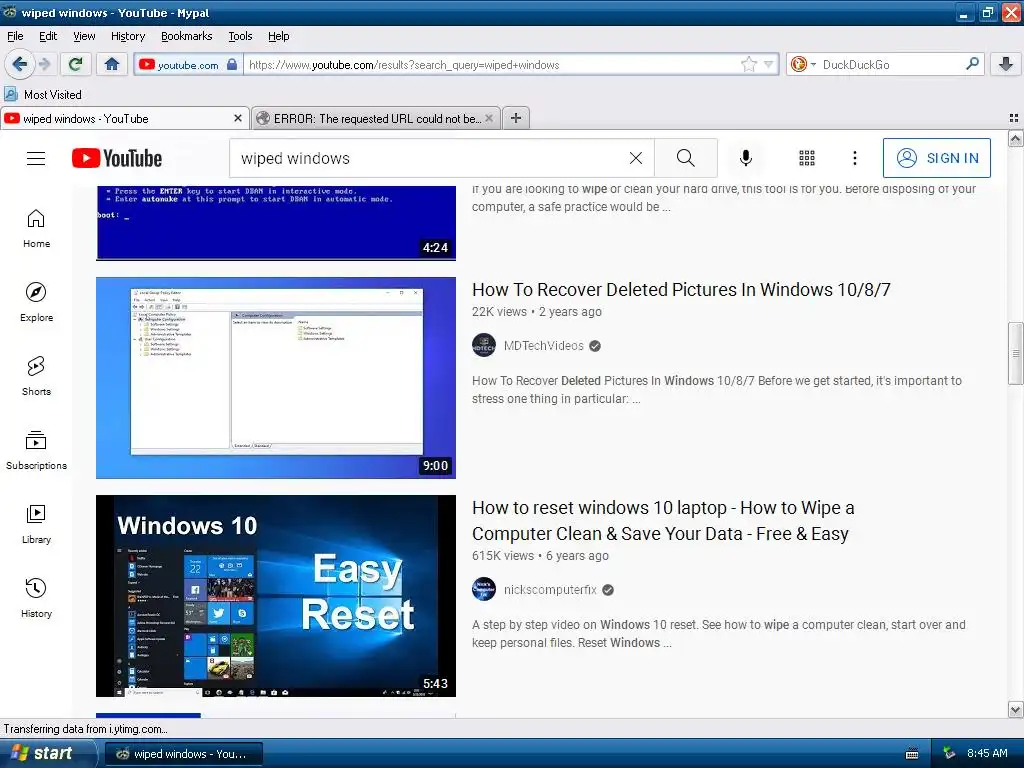This screenshot has width=1024, height=768.
Task: Open Library in the sidebar
Action: point(36,524)
